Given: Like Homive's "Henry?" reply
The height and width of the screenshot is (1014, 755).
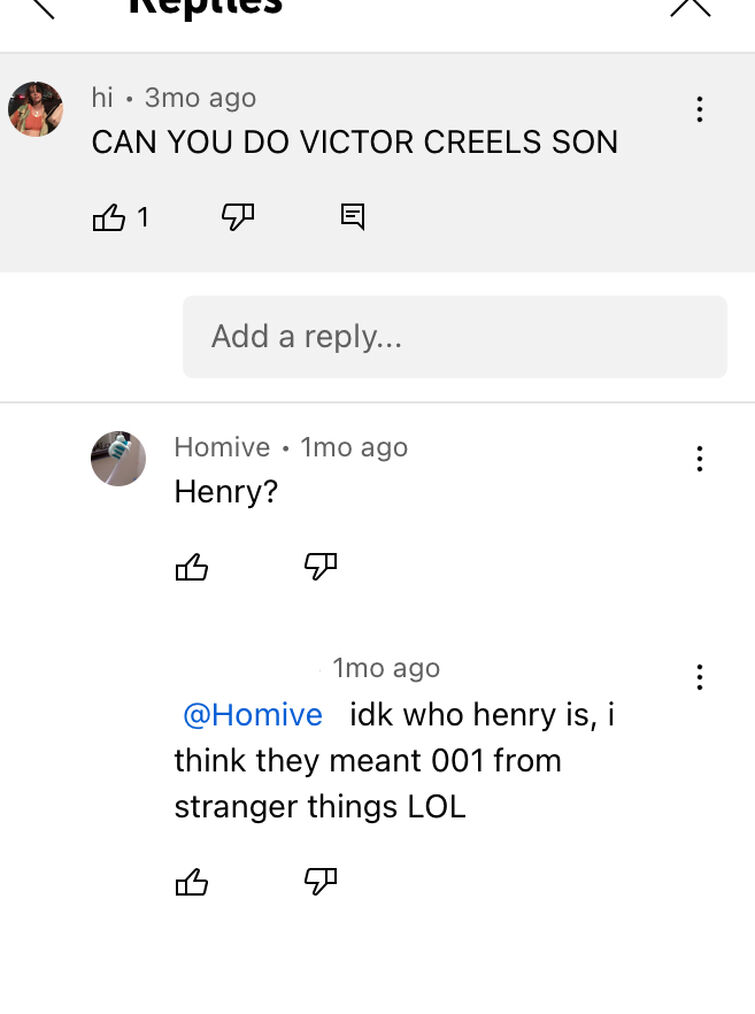Looking at the screenshot, I should [191, 567].
